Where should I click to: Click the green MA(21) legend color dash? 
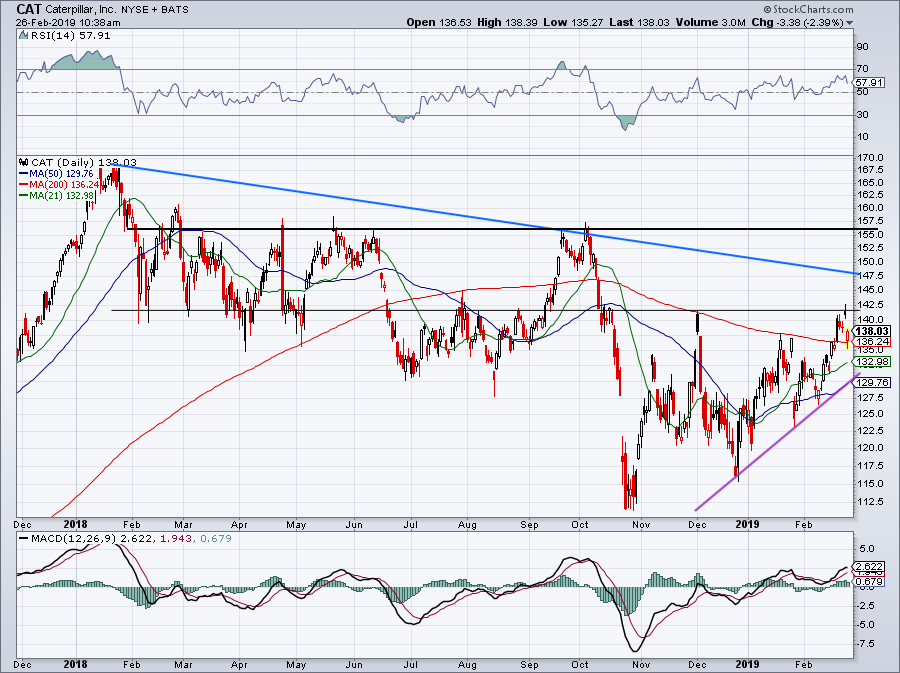pyautogui.click(x=24, y=195)
